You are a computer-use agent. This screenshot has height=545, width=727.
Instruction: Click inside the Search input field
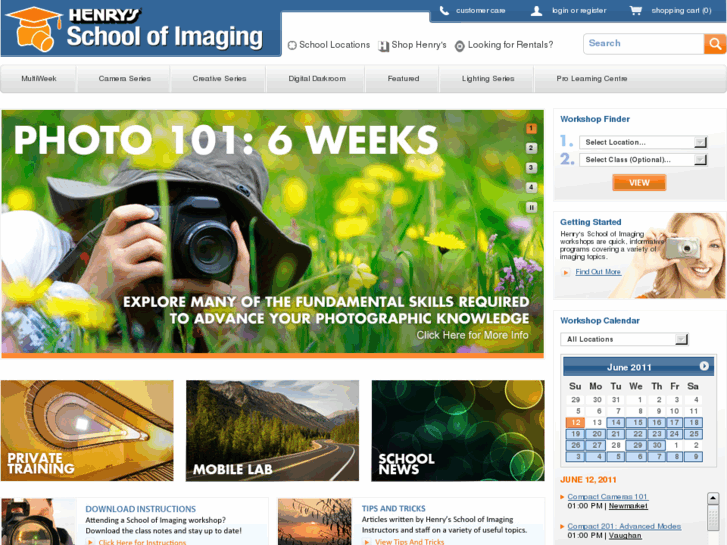[x=644, y=44]
